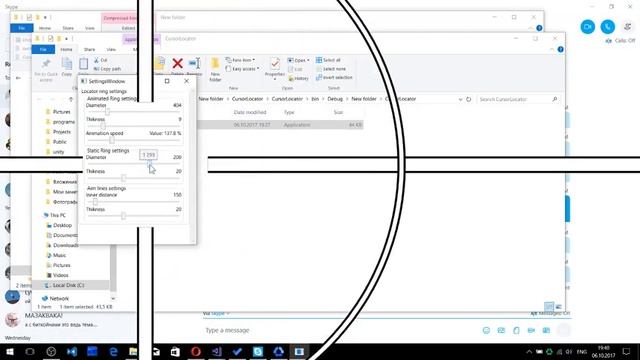Open Properties in the CursorLocator ribbon

(x=275, y=68)
